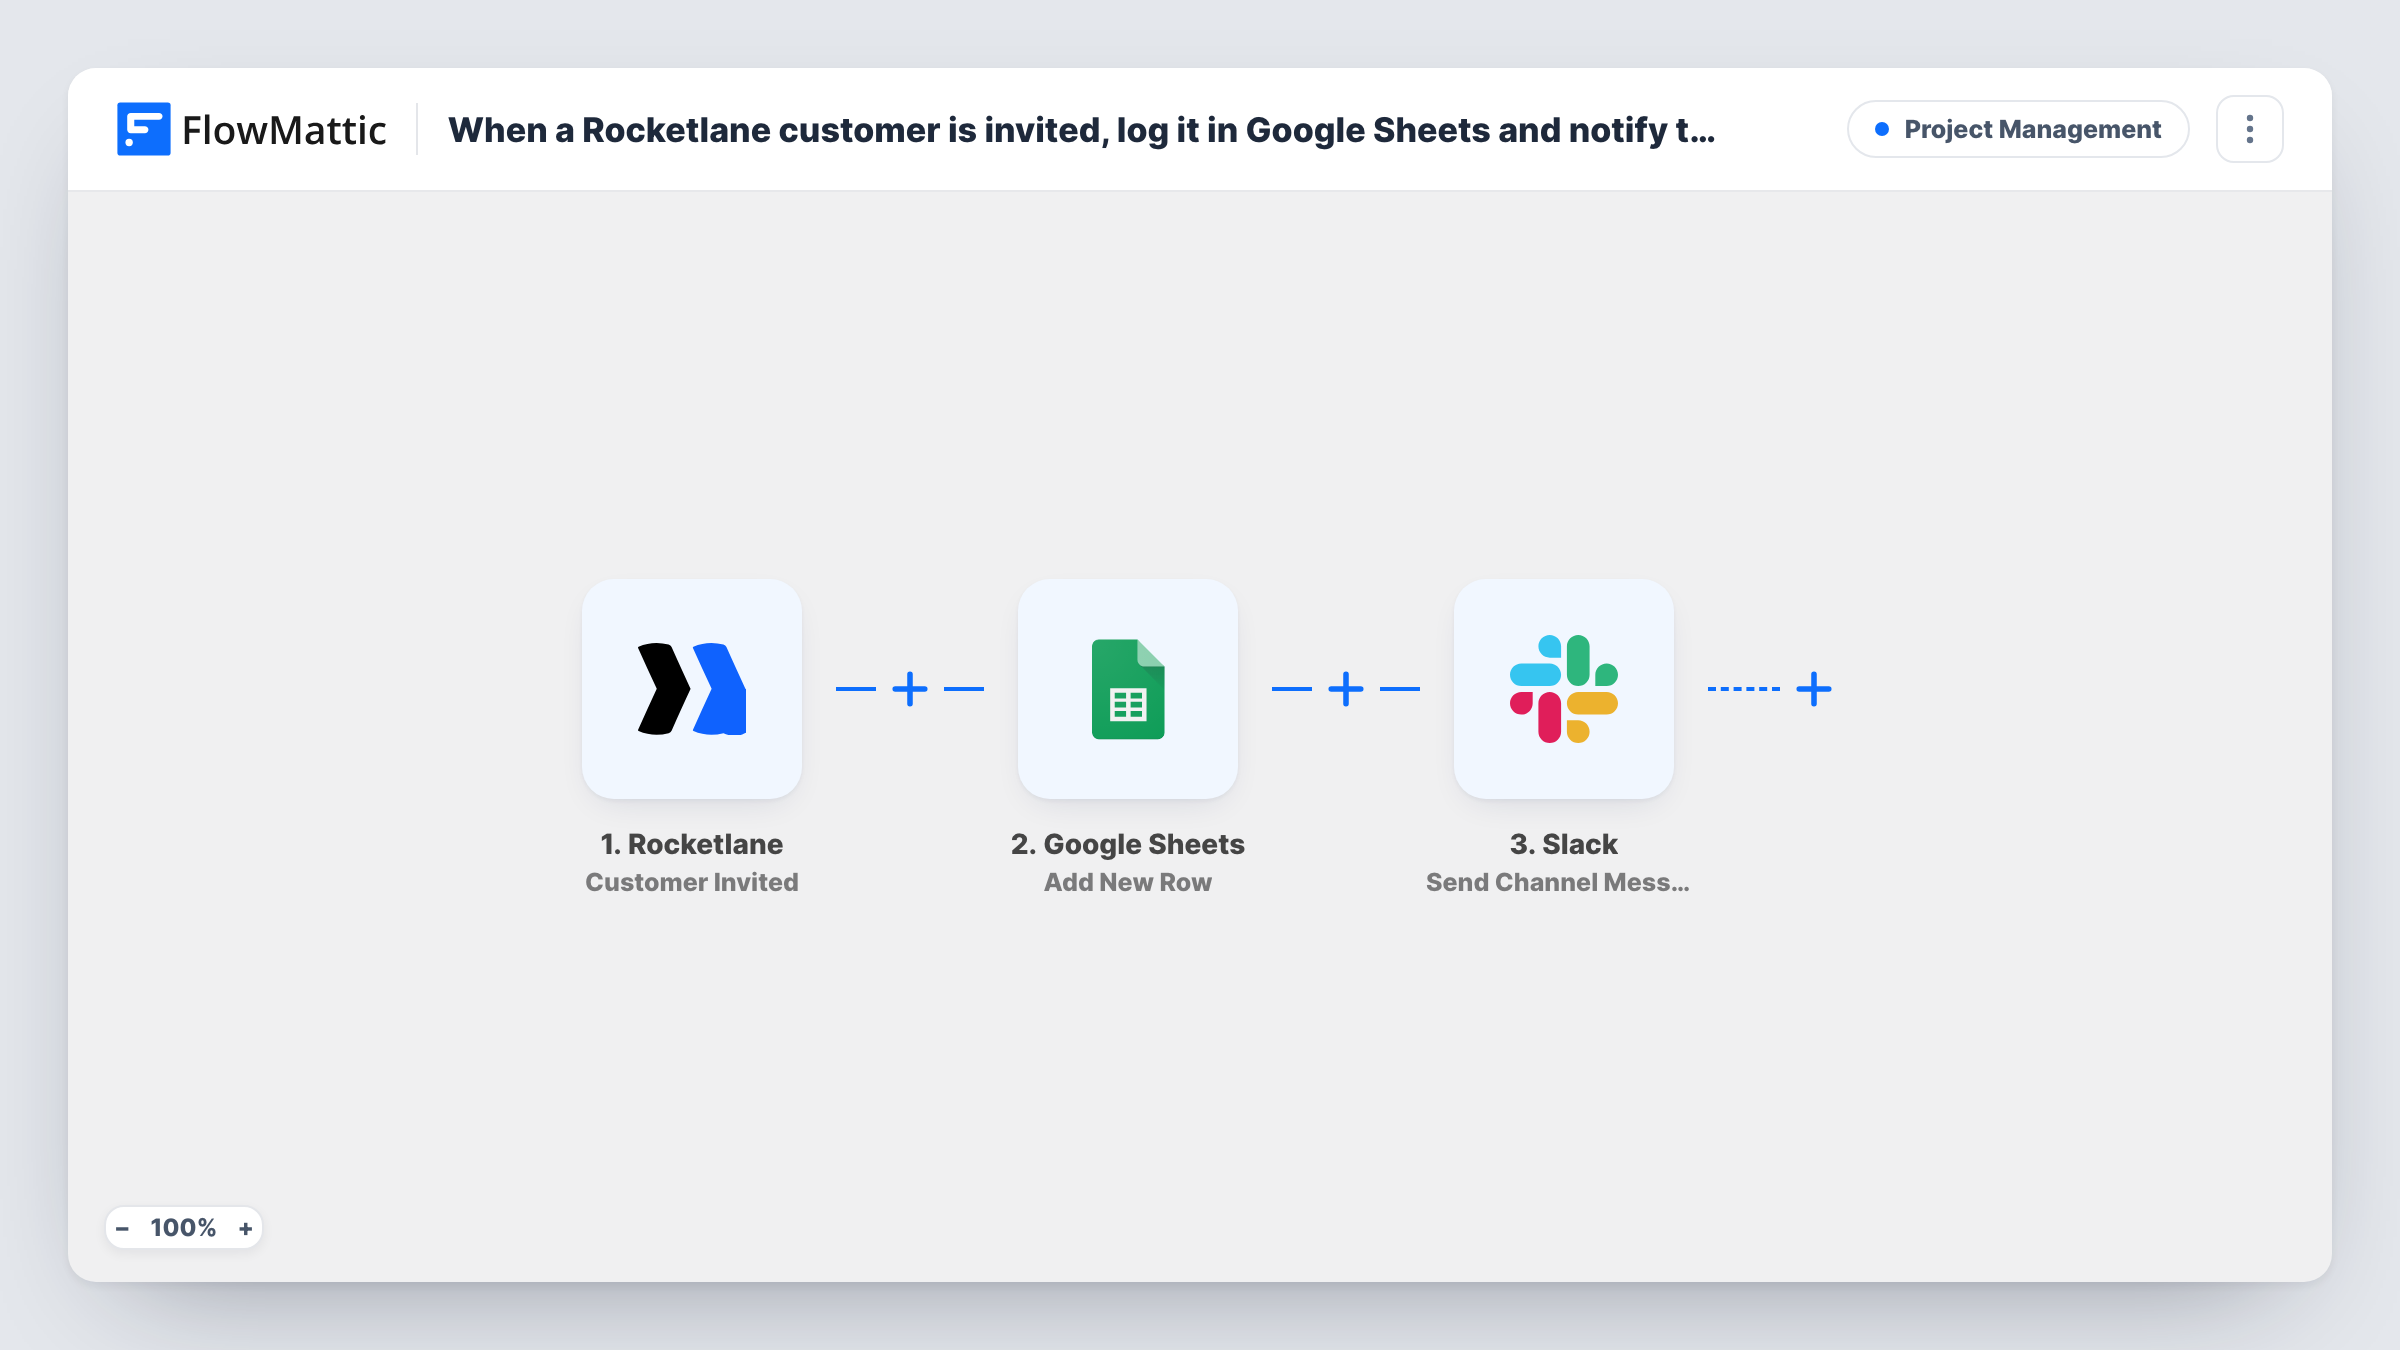Add a new step after Slack
This screenshot has height=1350, width=2400.
[1814, 689]
